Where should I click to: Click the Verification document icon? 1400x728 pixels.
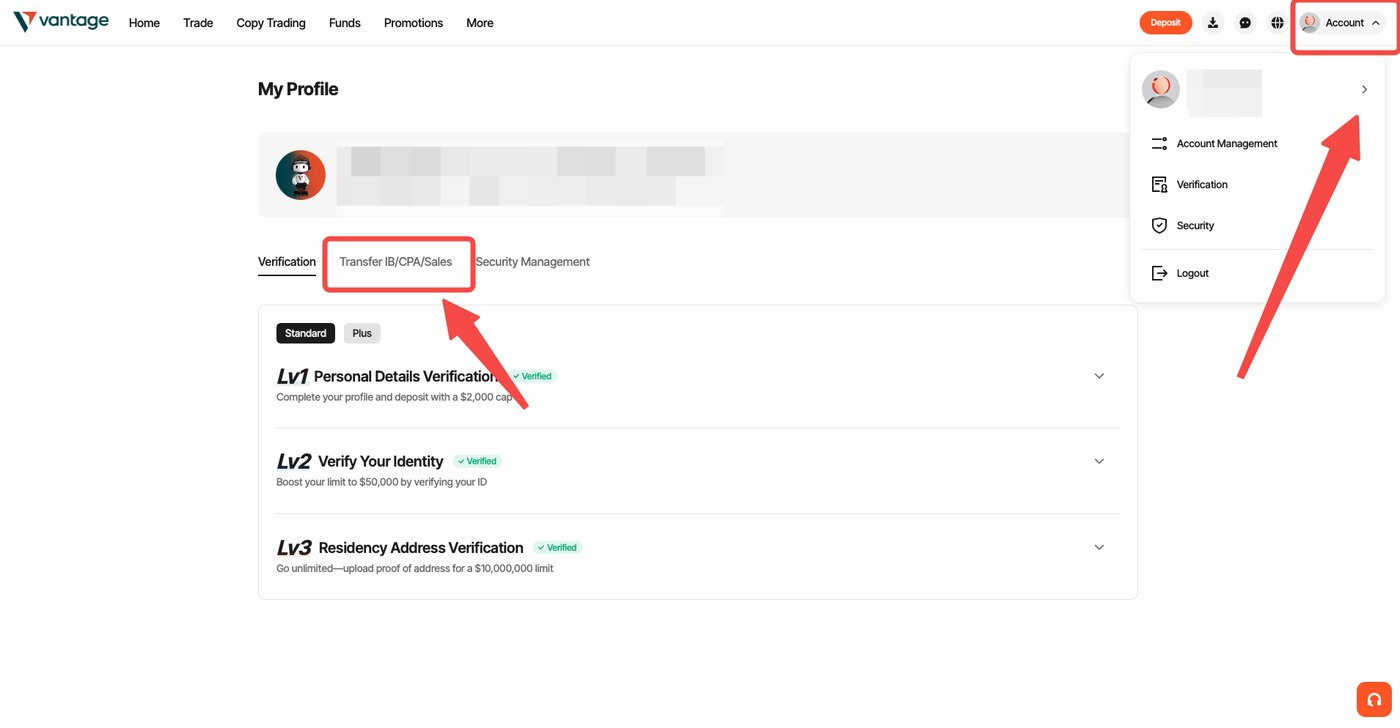(1160, 185)
